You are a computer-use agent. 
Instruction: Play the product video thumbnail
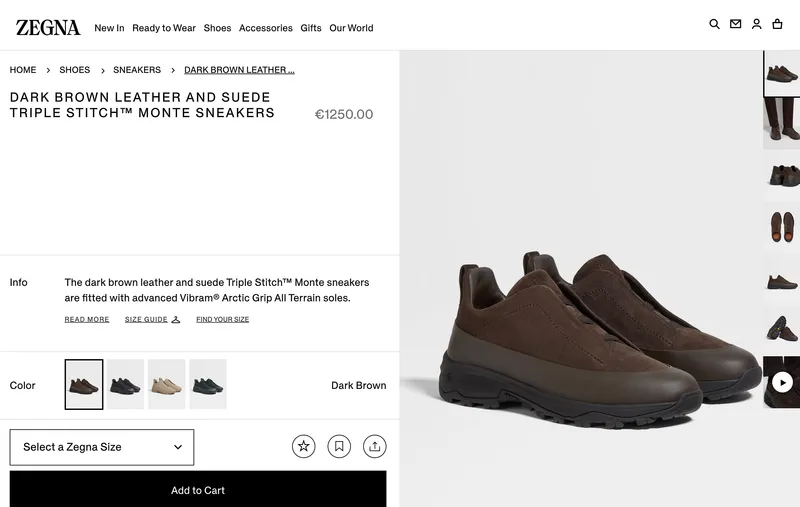pyautogui.click(x=782, y=382)
